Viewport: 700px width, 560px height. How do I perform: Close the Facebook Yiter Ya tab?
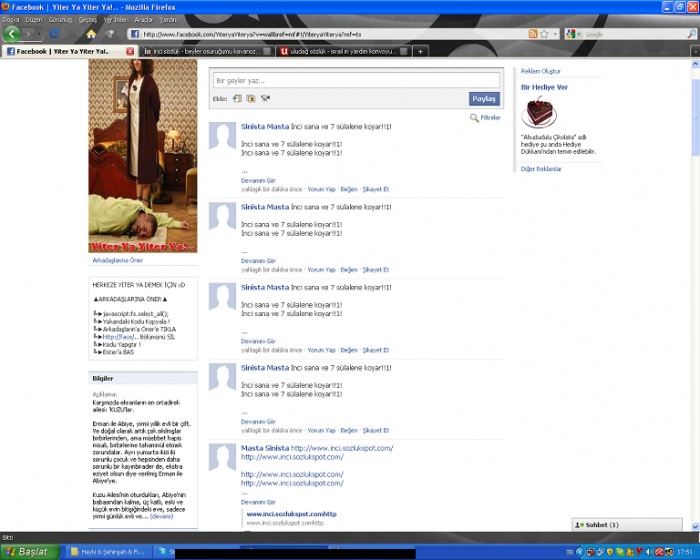click(x=132, y=50)
